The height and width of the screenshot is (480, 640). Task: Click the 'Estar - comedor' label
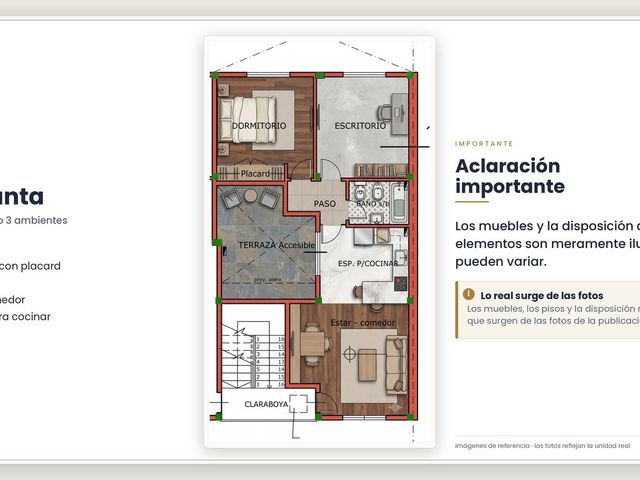tap(363, 323)
